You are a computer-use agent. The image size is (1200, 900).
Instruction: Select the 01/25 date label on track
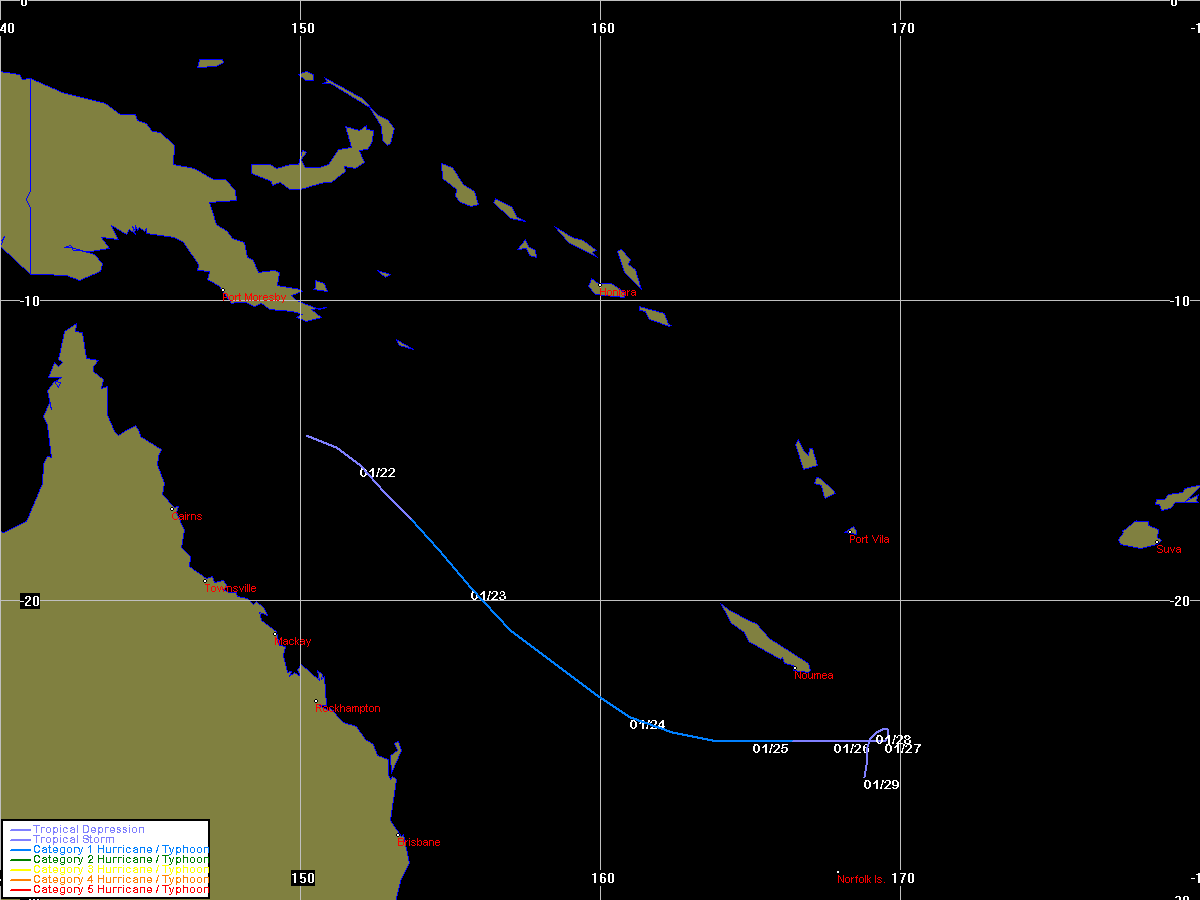770,749
